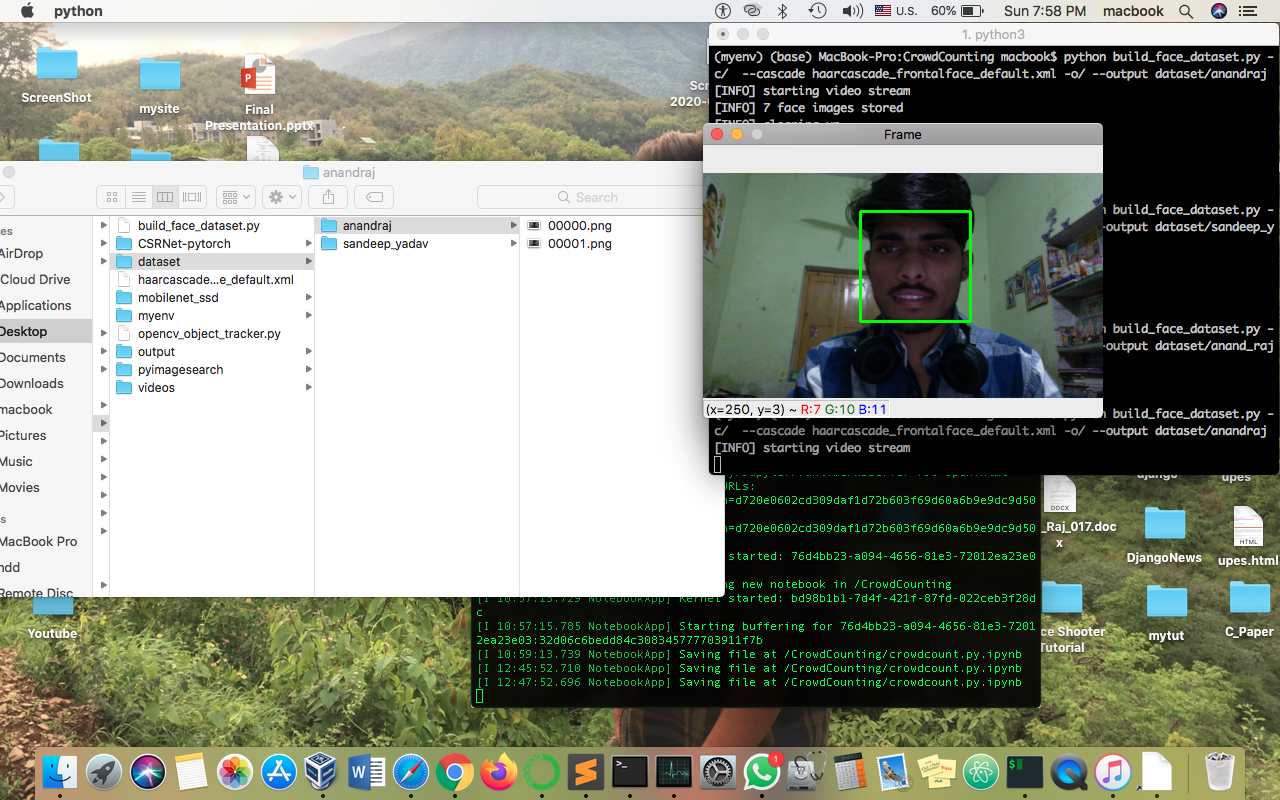Open Microsoft Word in the Dock
Image resolution: width=1280 pixels, height=800 pixels.
pyautogui.click(x=367, y=771)
